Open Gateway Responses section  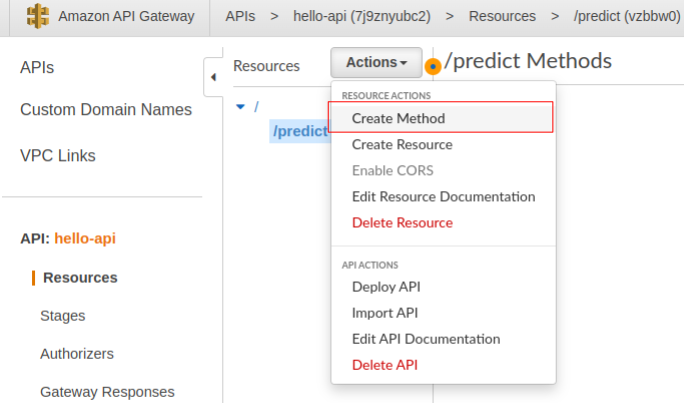(107, 392)
